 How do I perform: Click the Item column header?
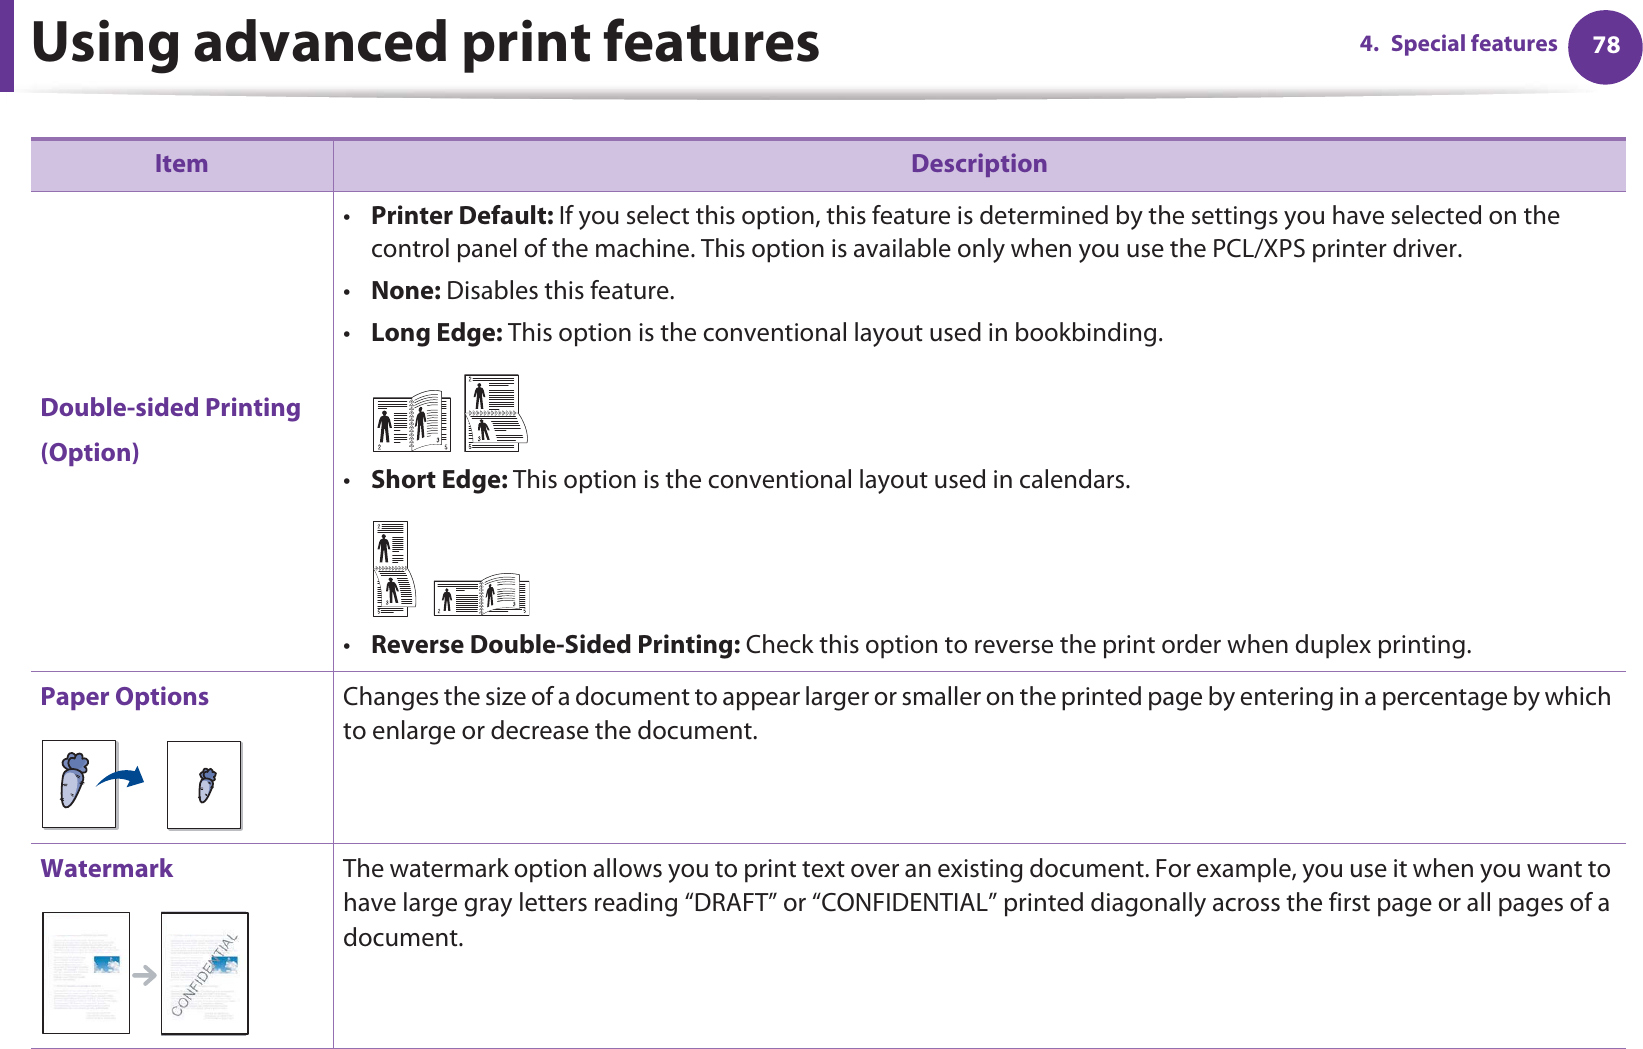point(181,164)
